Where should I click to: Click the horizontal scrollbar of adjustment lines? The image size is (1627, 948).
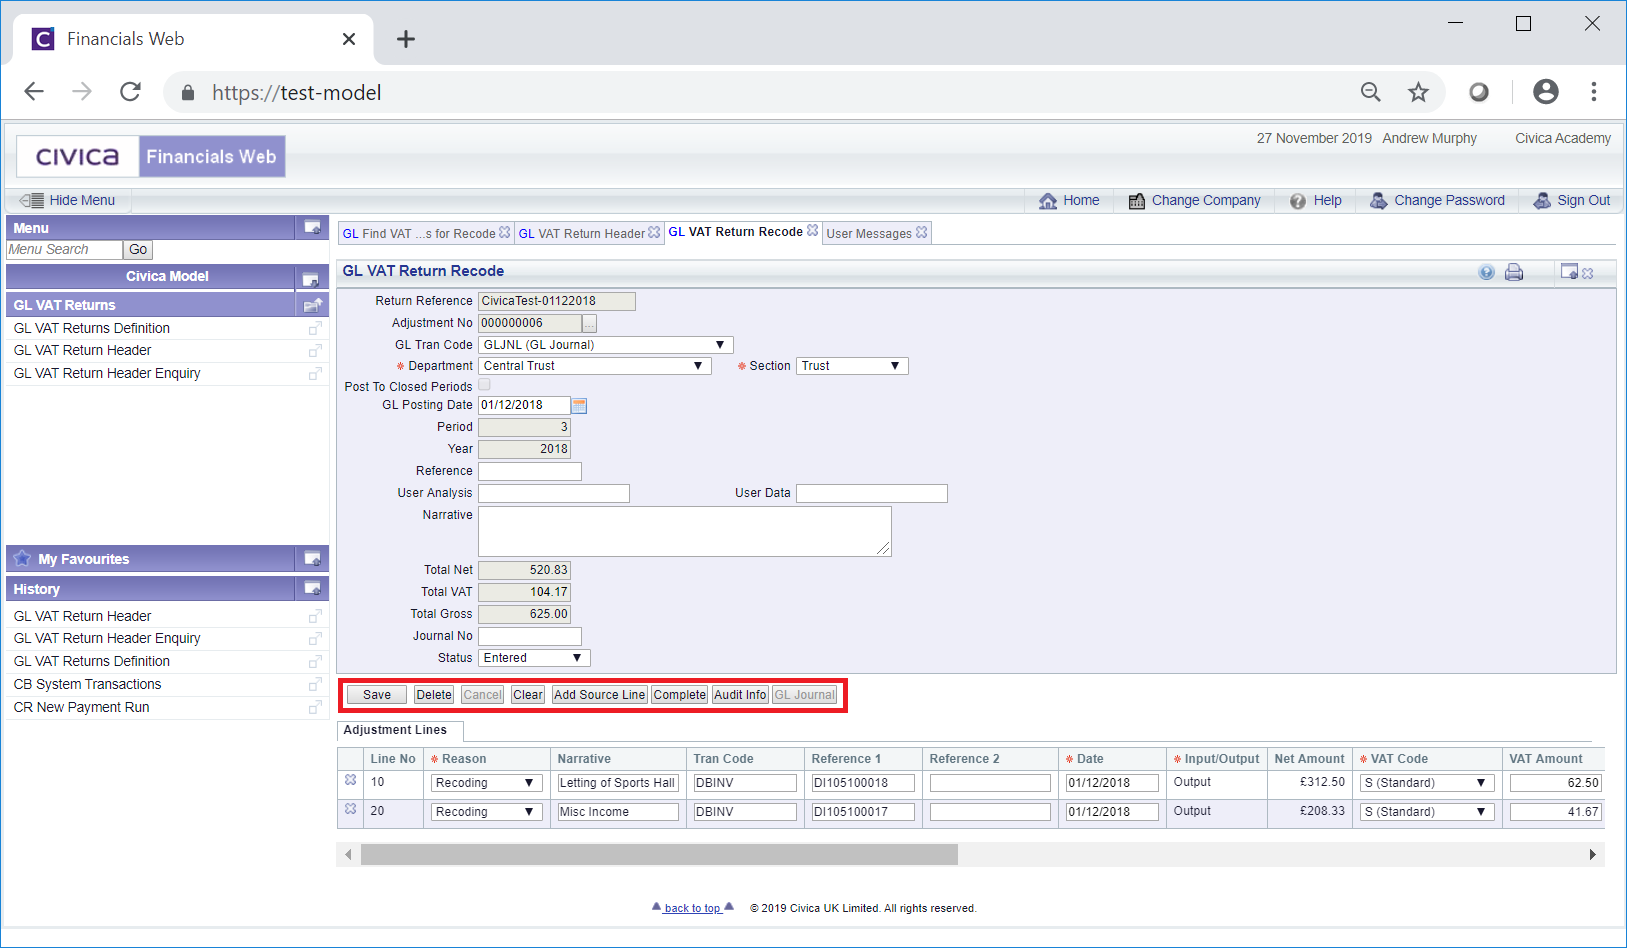pyautogui.click(x=659, y=855)
